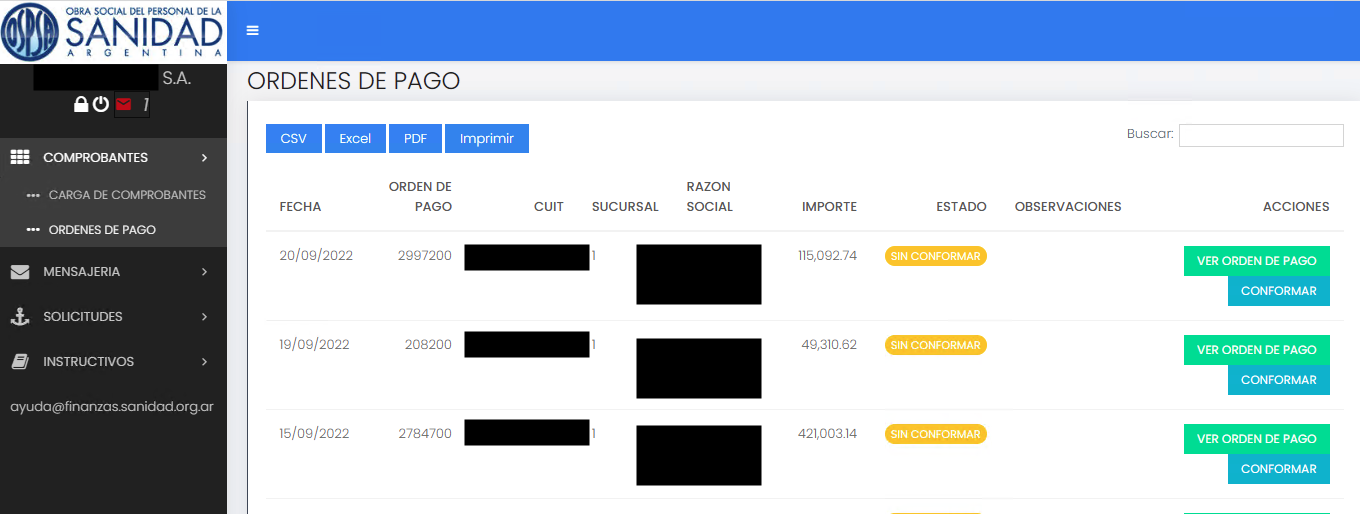Click the lock icon in sidebar
1360x514 pixels.
click(x=81, y=104)
